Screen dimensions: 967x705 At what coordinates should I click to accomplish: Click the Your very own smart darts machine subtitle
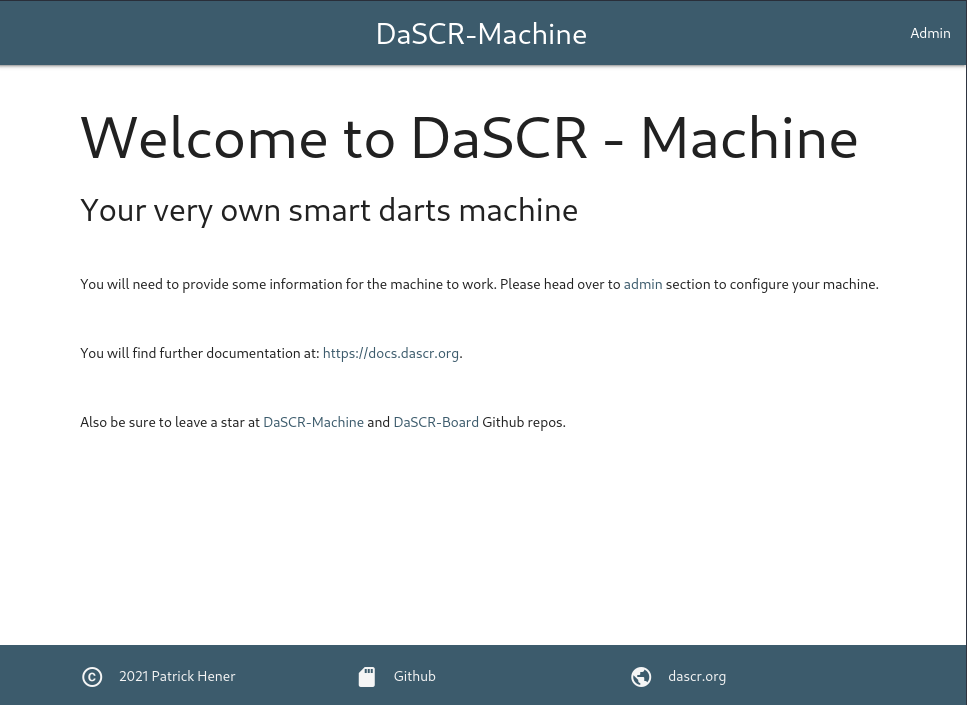[x=329, y=211]
